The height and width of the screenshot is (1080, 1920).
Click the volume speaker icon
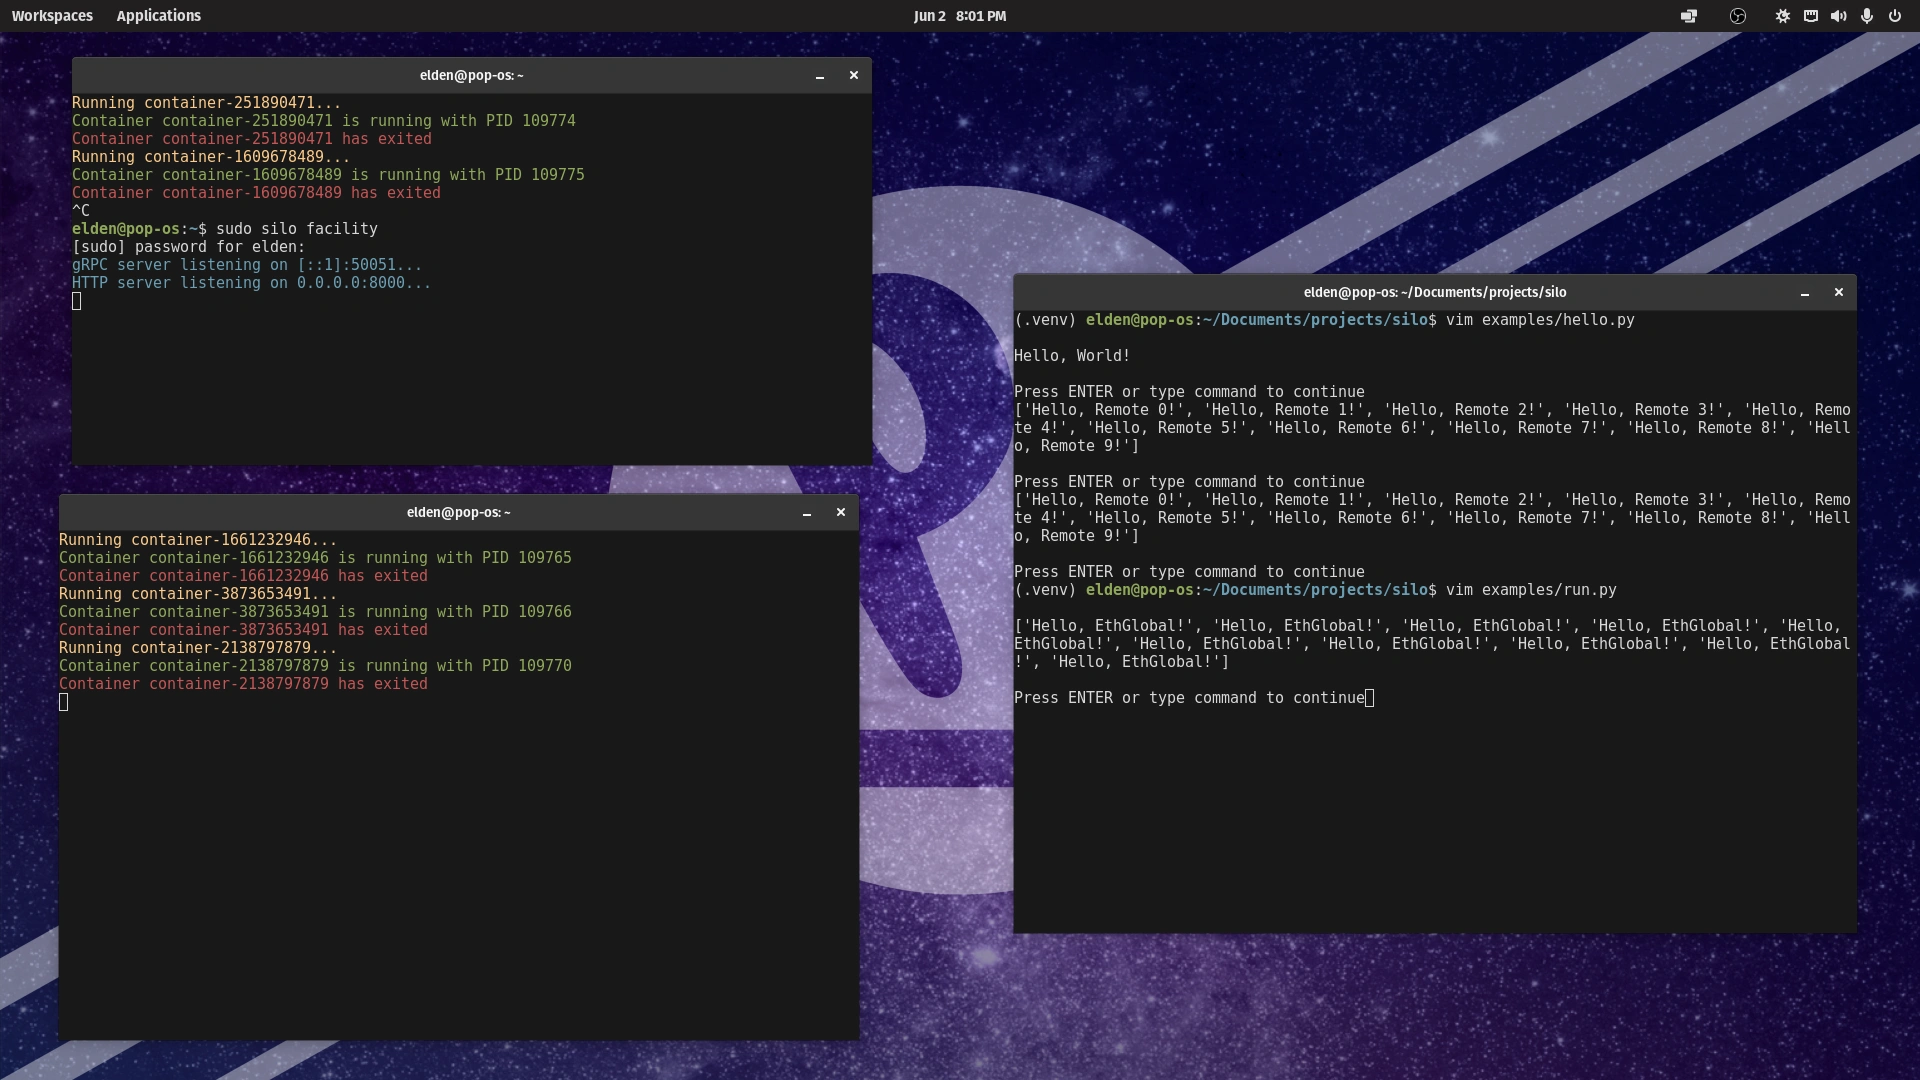point(1838,16)
